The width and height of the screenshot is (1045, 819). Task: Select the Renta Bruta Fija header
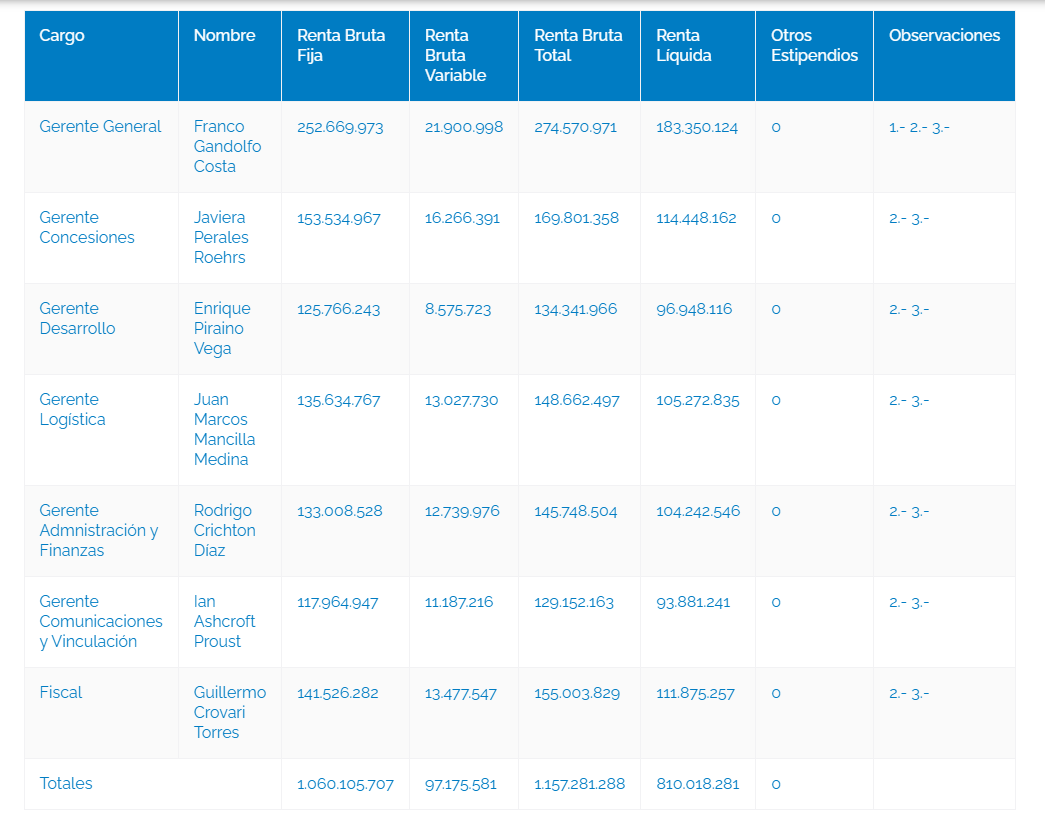pyautogui.click(x=341, y=46)
